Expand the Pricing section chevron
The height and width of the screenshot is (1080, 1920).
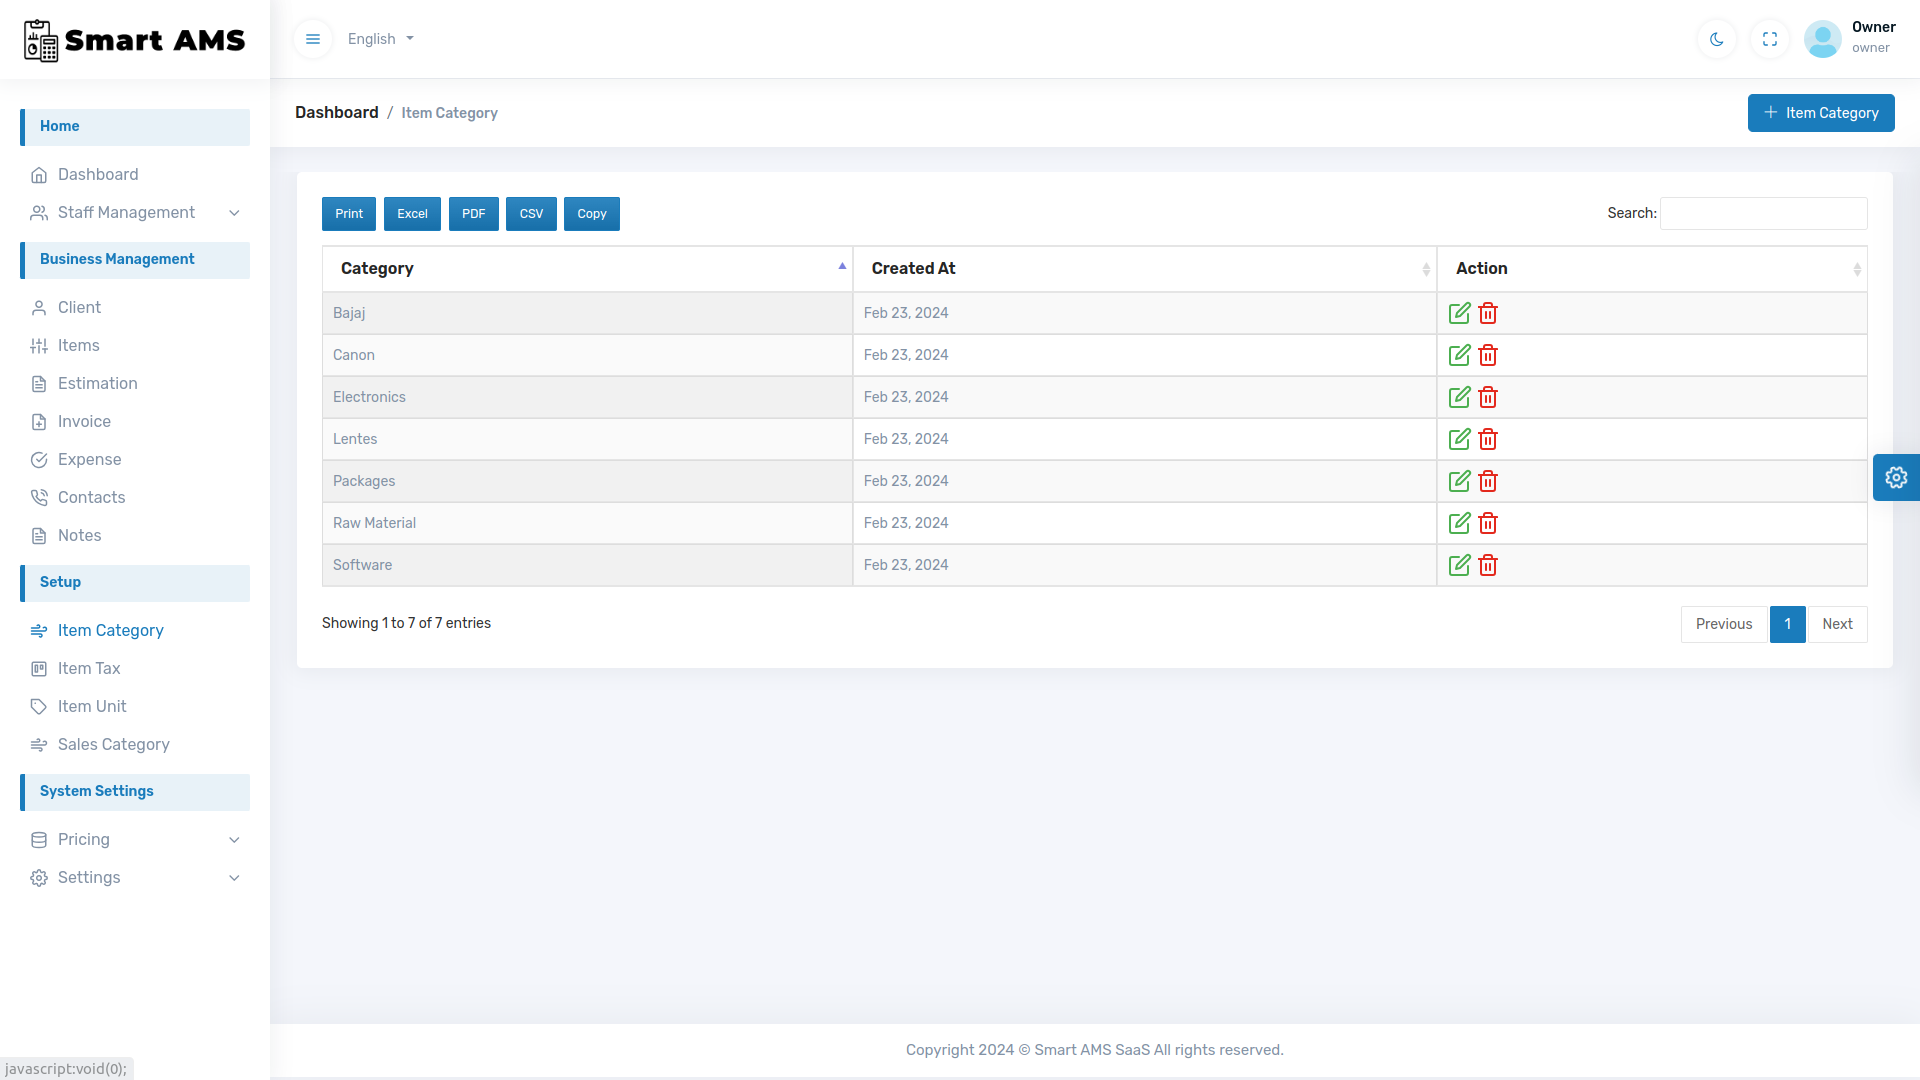point(234,840)
